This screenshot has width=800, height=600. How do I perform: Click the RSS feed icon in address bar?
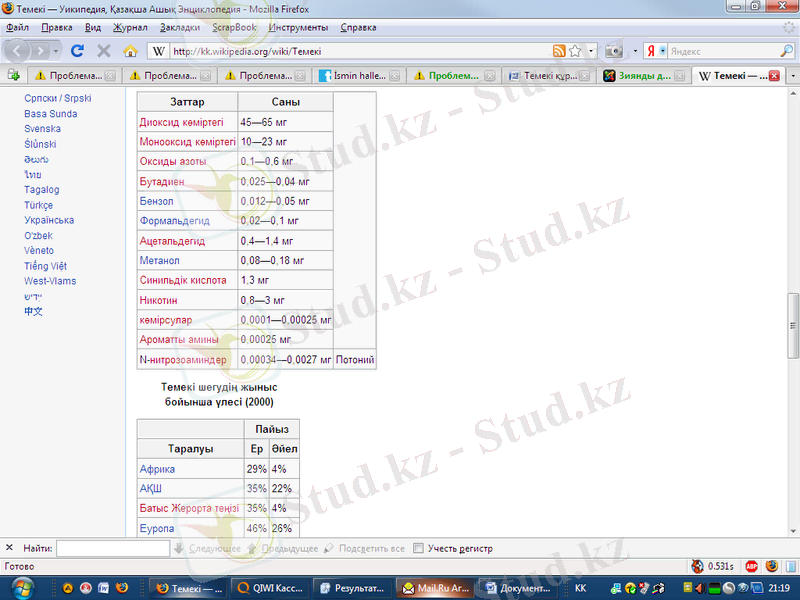coord(560,50)
